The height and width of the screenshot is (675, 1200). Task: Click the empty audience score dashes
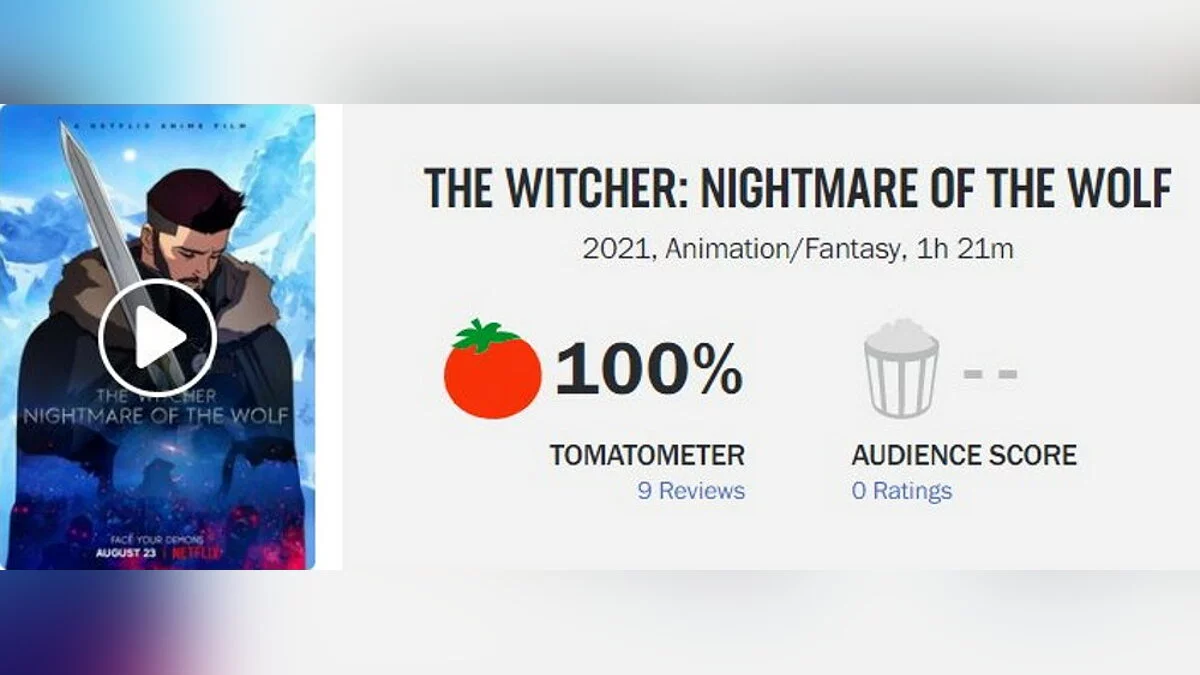[x=990, y=374]
